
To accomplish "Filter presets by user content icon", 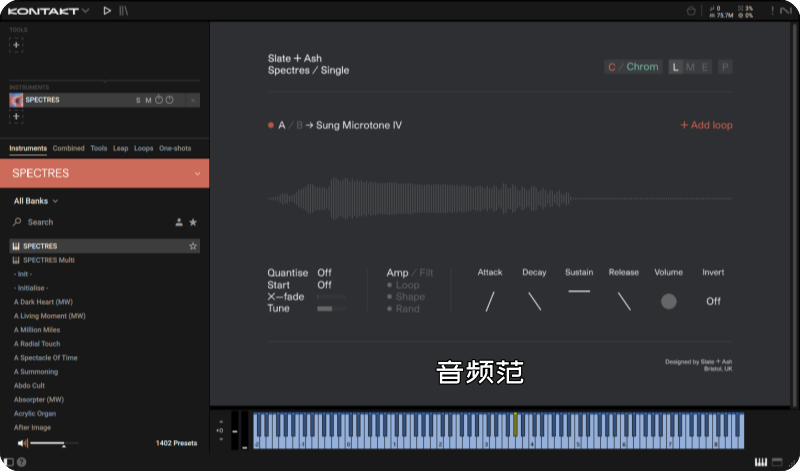I will (x=178, y=222).
